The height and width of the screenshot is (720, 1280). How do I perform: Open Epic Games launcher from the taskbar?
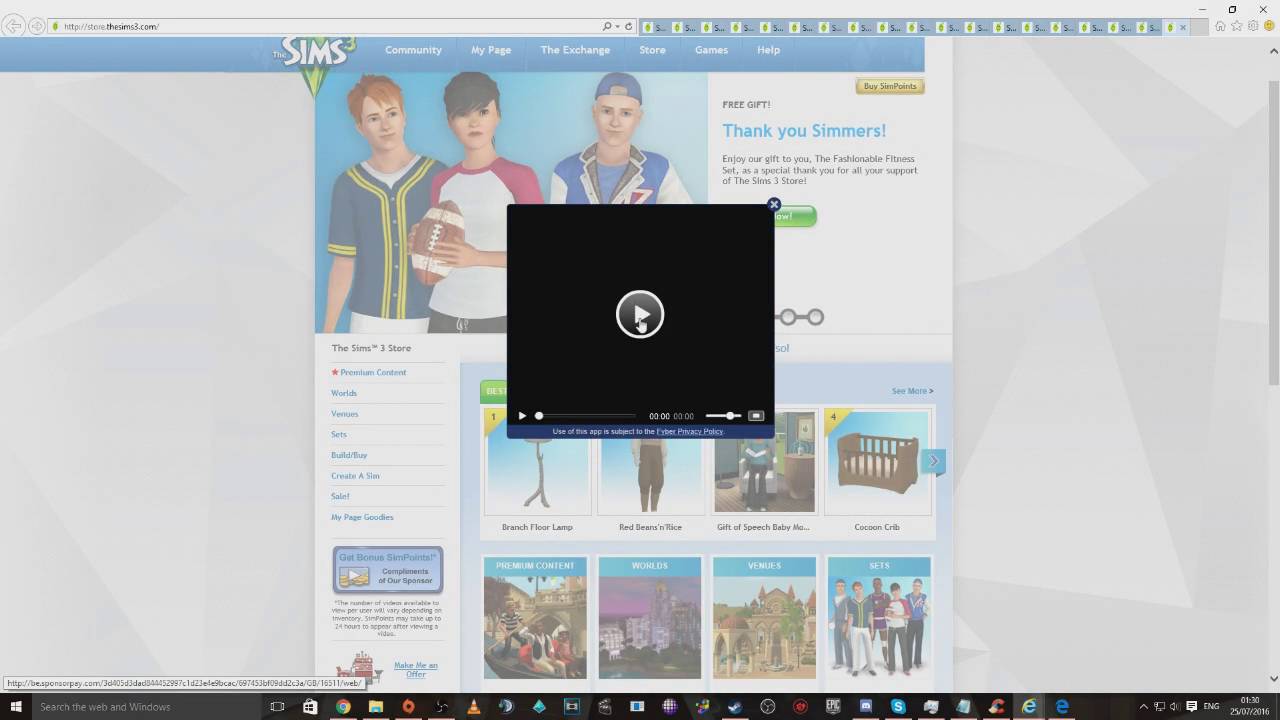(833, 707)
